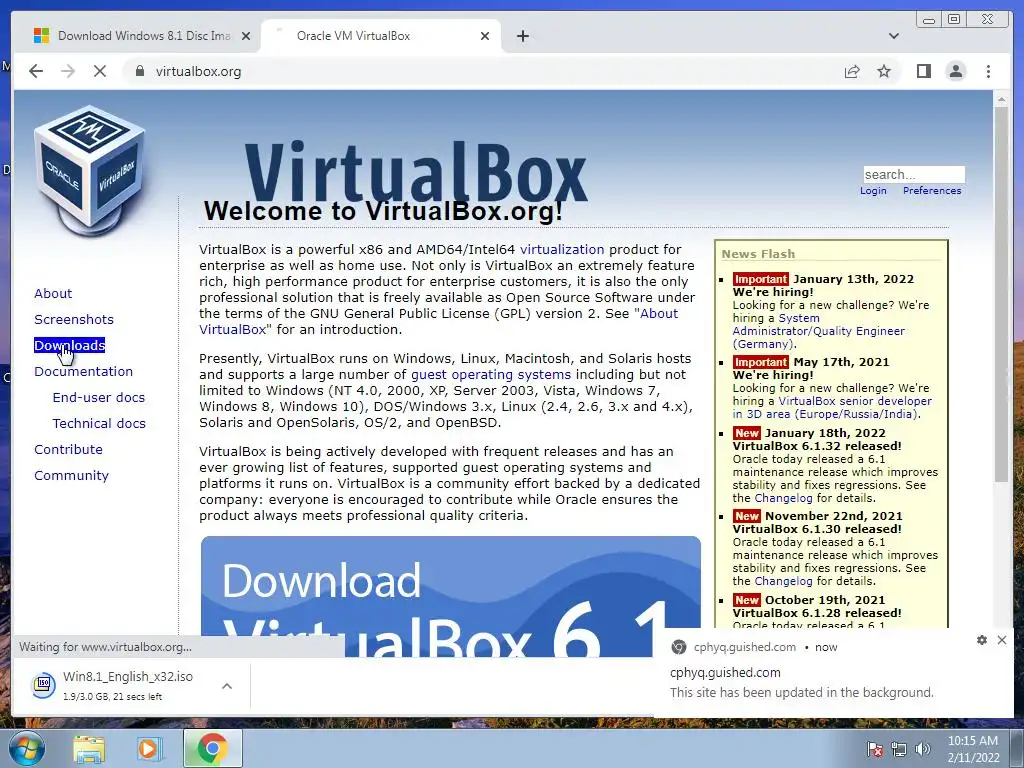Open Screenshots page in sidebar
Viewport: 1024px width, 768px height.
pos(74,319)
